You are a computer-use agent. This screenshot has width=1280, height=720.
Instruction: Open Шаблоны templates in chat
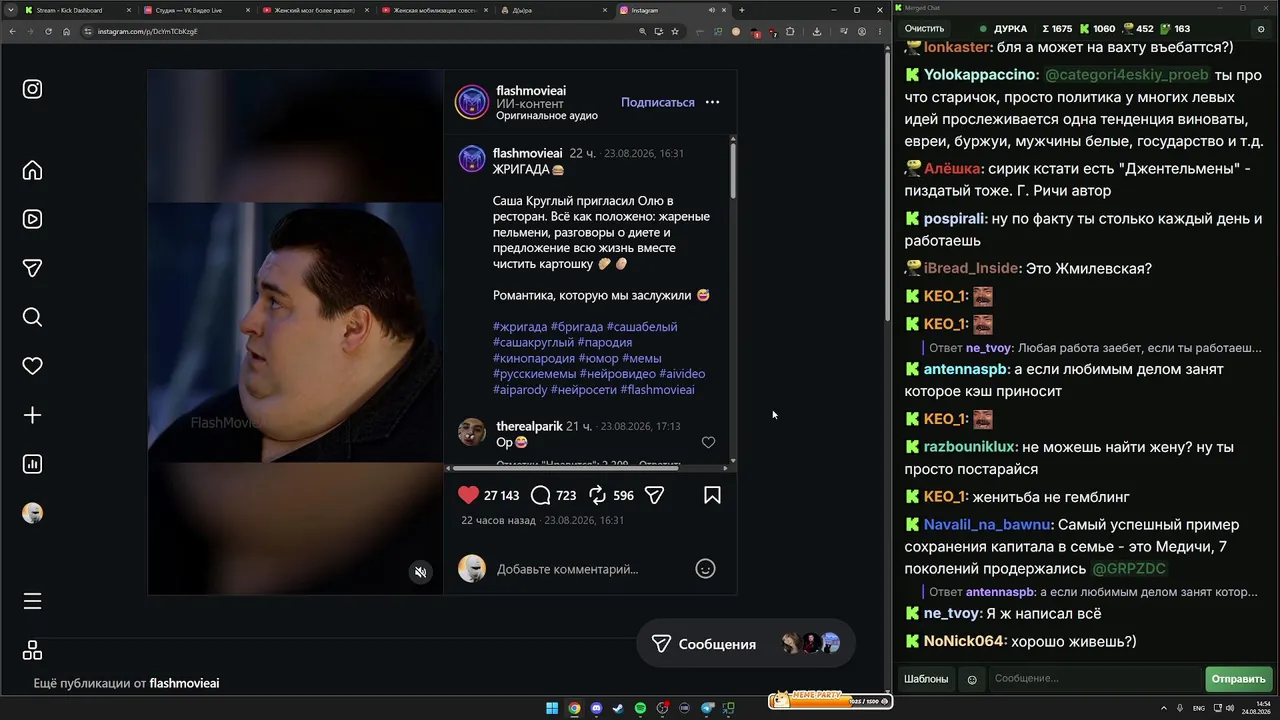[x=926, y=679]
